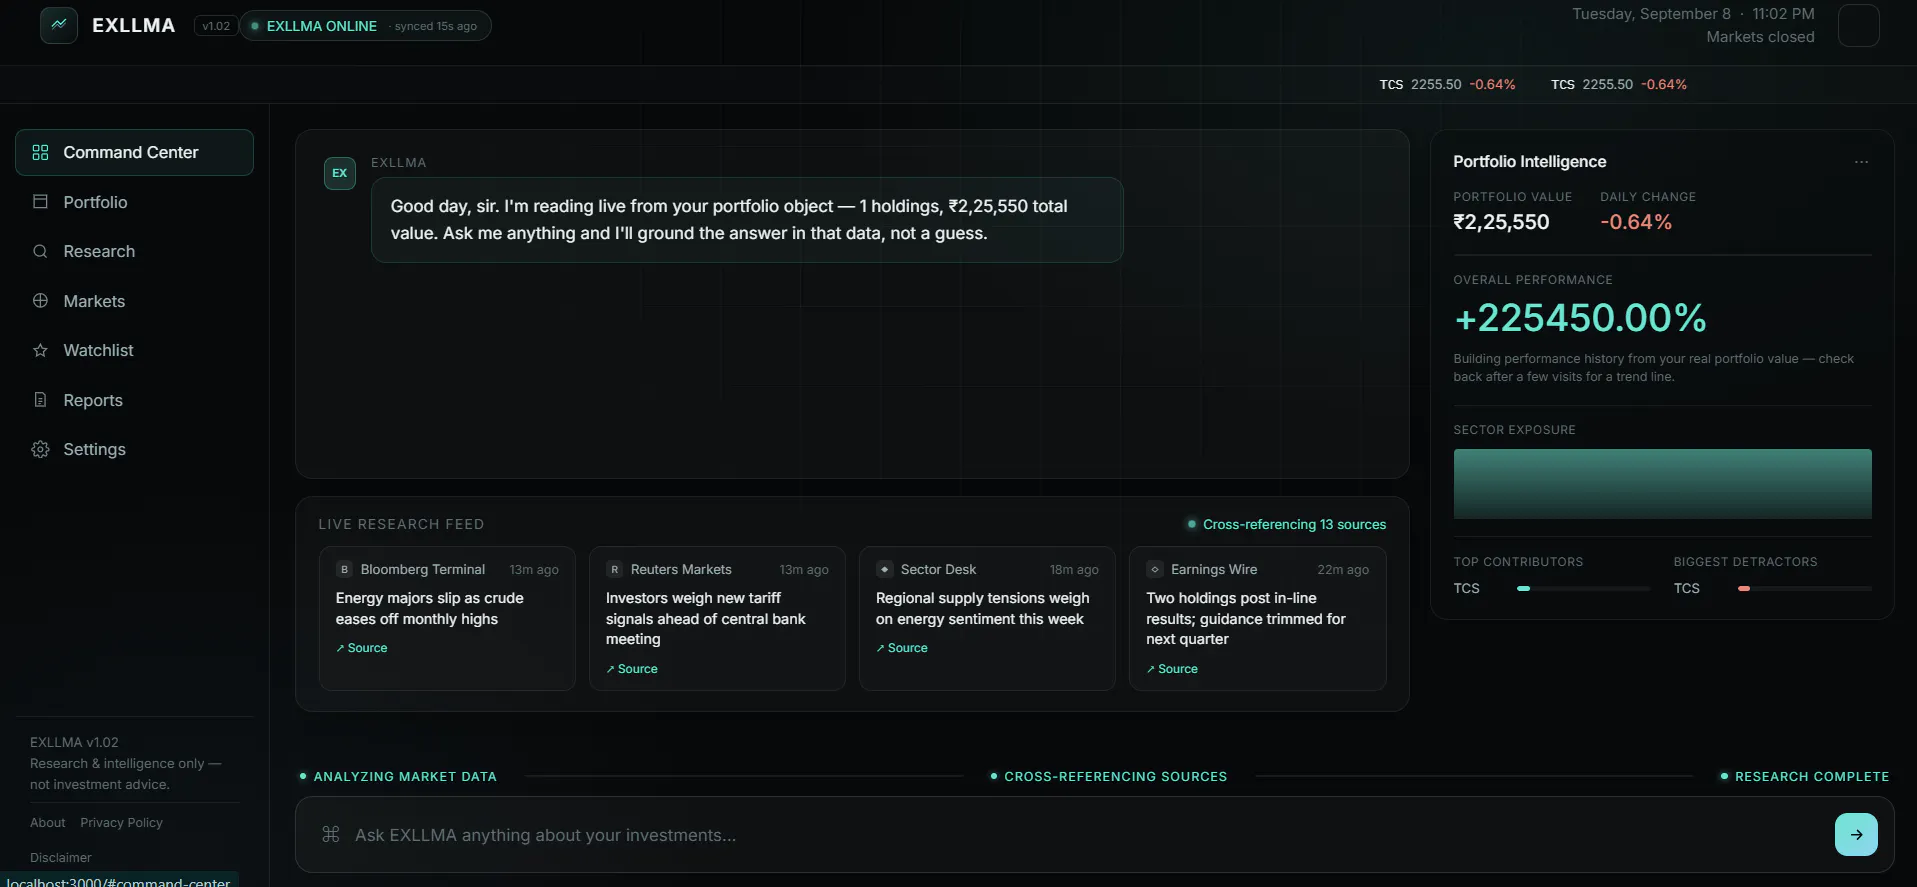
Task: Open Source link for the Sector Desk story
Action: point(902,648)
